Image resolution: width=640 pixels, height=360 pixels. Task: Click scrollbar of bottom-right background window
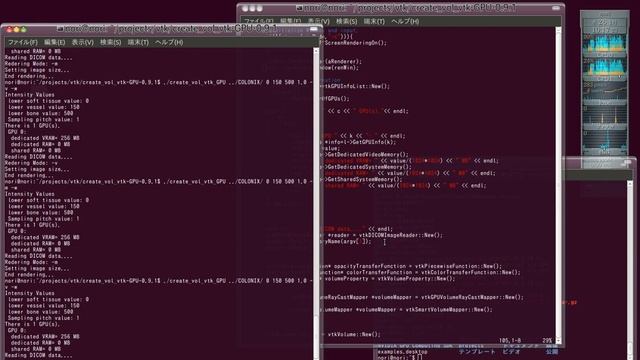click(630, 269)
